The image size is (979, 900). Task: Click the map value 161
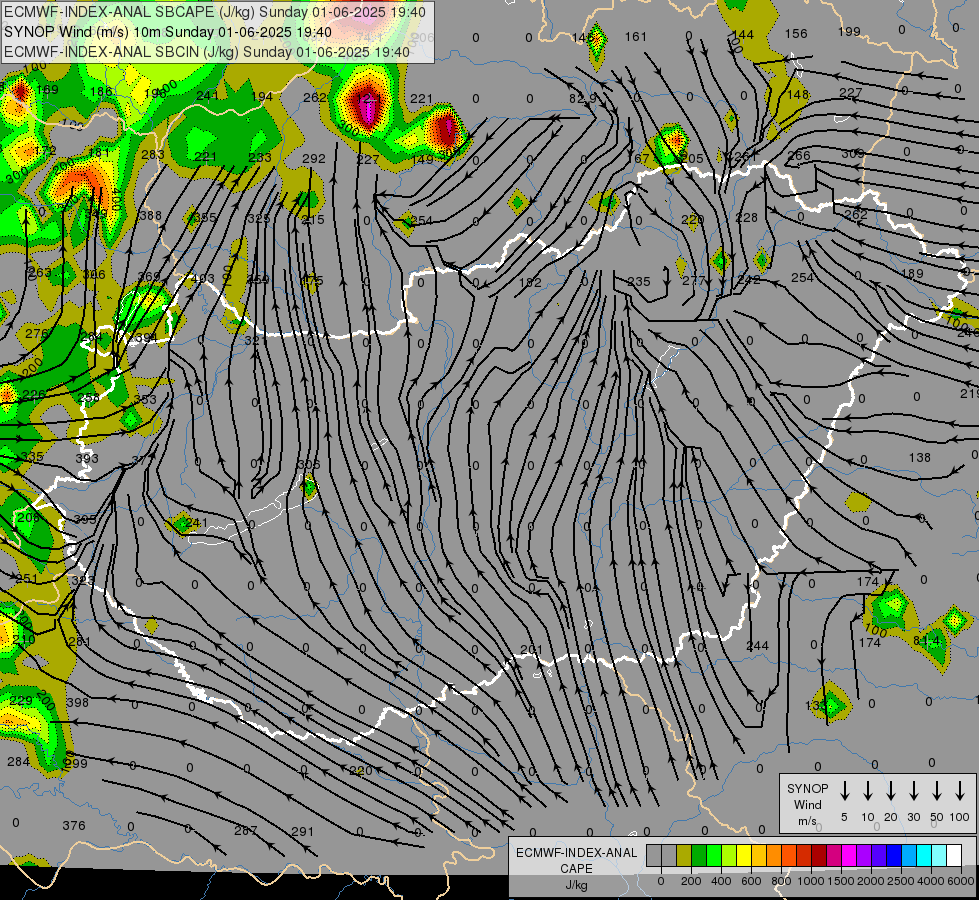[x=636, y=37]
